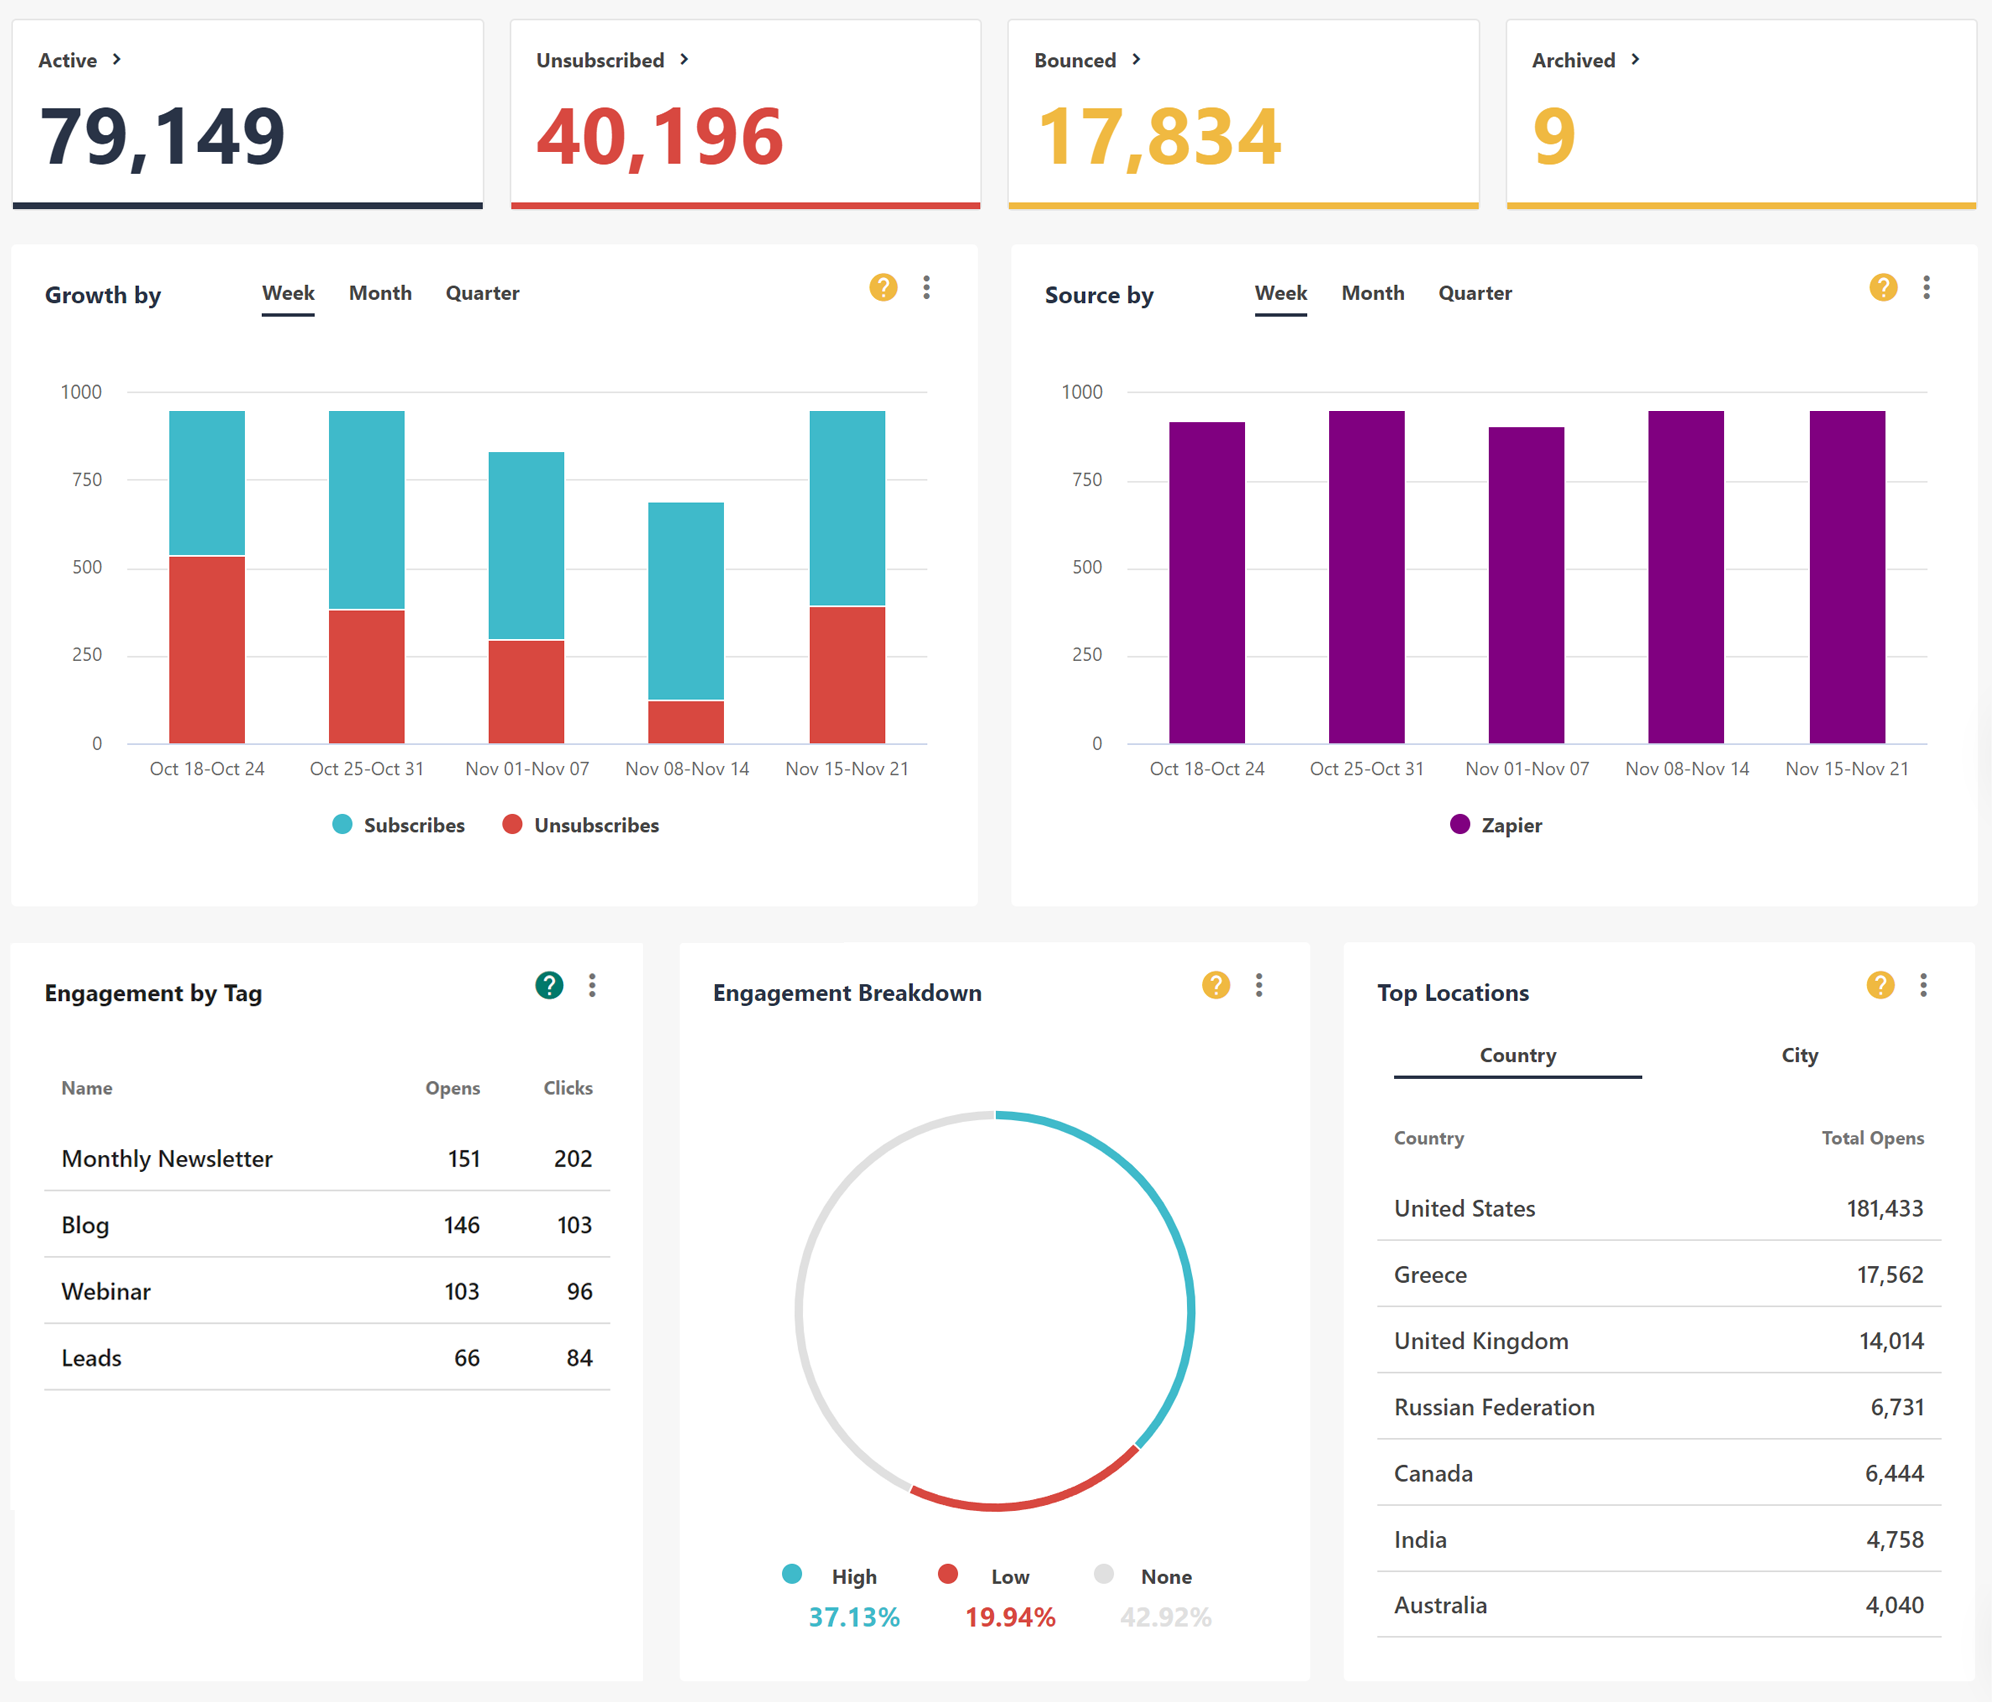Click the Total Opens column header
This screenshot has height=1702, width=1992.
point(1872,1138)
